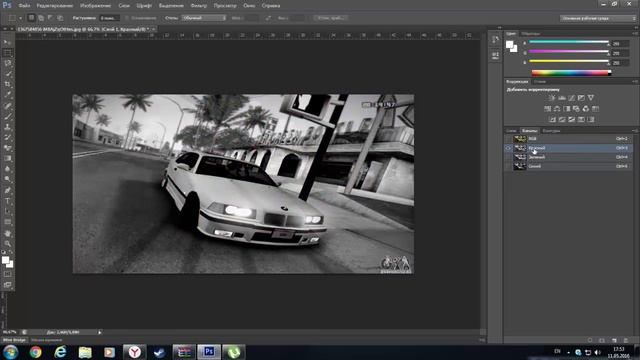640x360 pixels.
Task: Select the Зеленый channel row
Action: (569, 157)
